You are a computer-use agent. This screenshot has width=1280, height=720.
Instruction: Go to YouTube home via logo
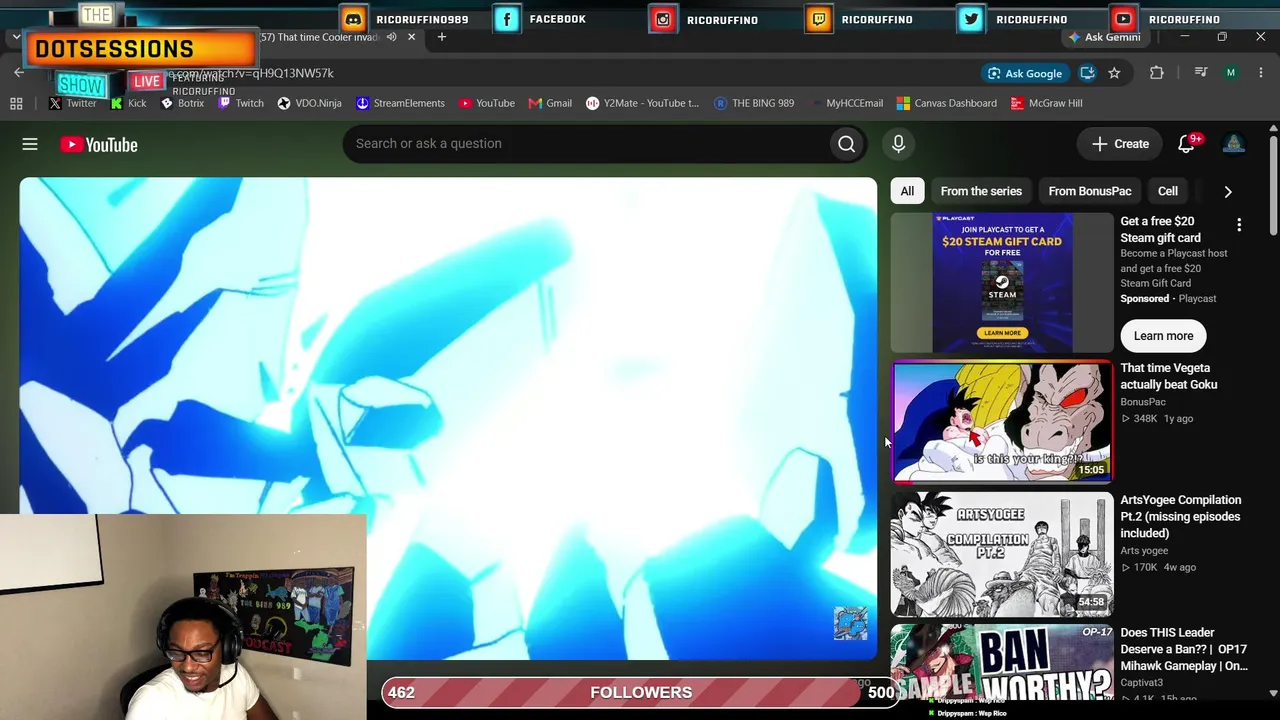pyautogui.click(x=98, y=144)
